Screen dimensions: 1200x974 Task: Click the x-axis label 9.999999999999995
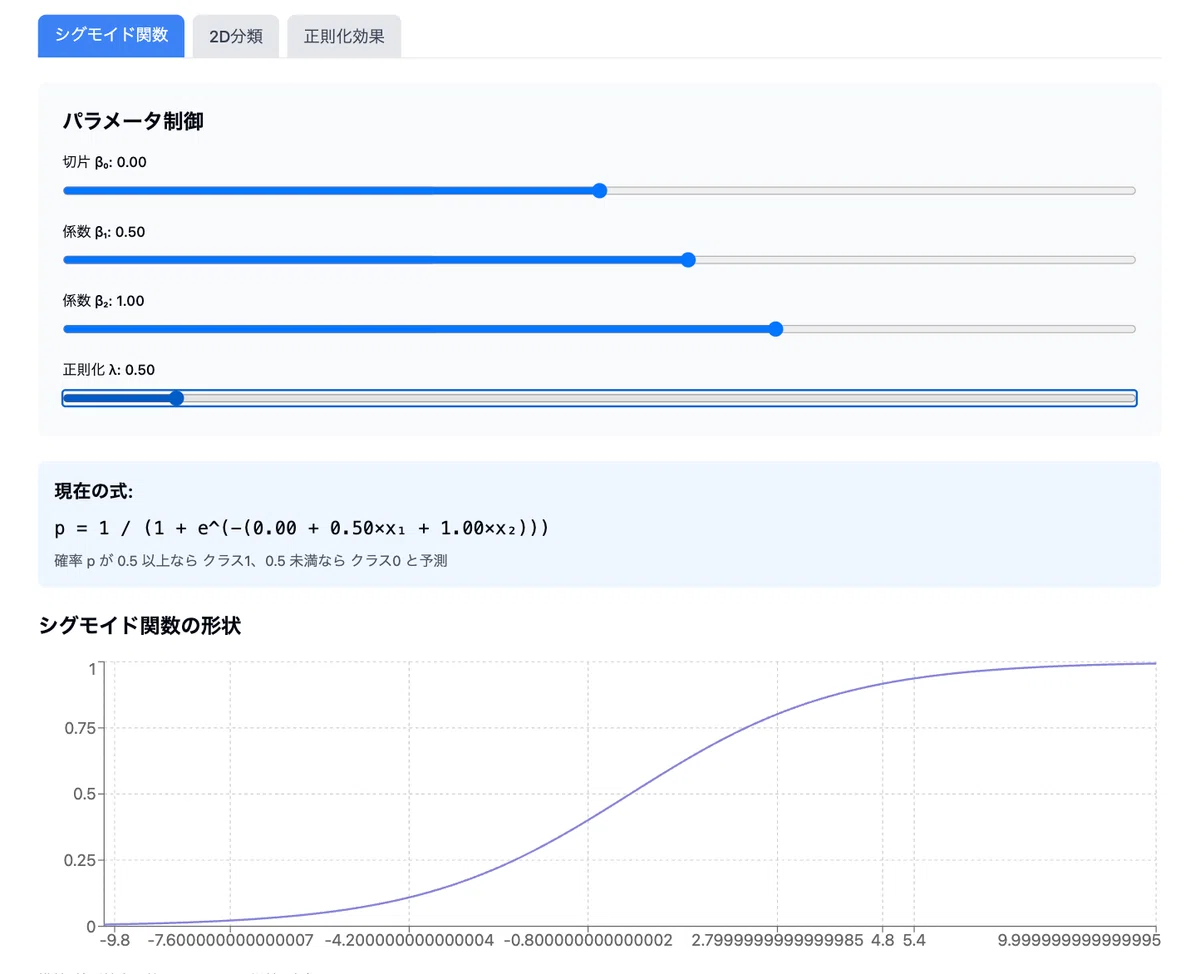[1077, 940]
